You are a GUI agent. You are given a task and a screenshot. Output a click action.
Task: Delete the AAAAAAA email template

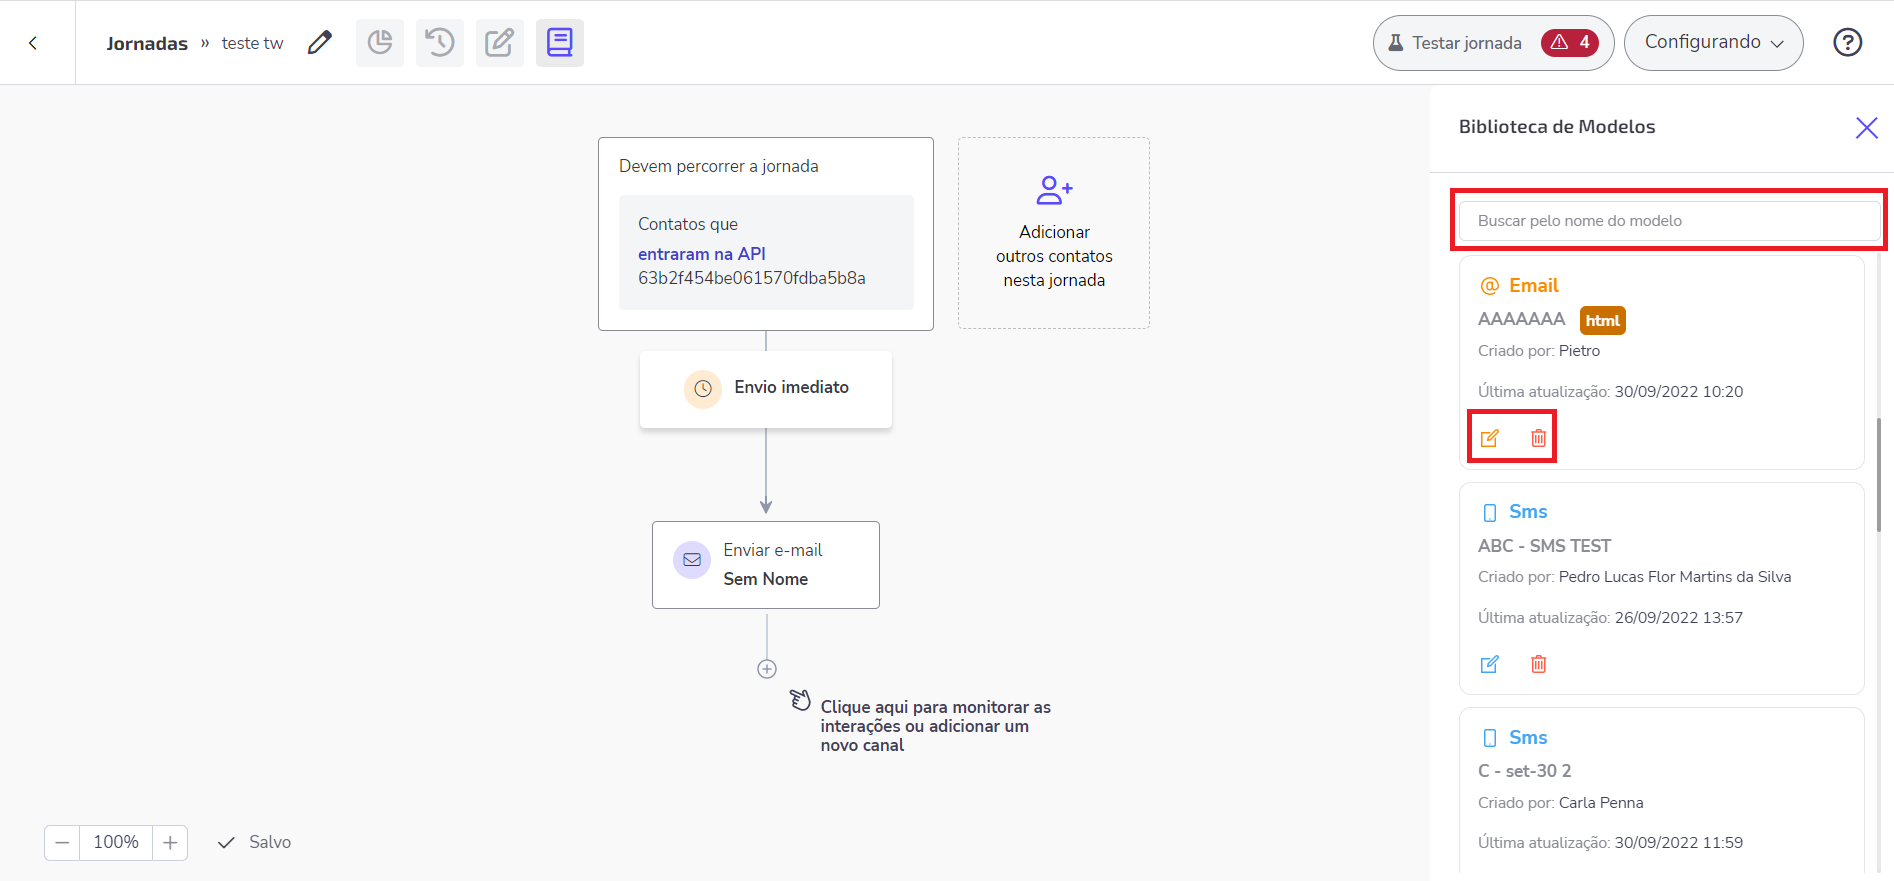[x=1538, y=438]
